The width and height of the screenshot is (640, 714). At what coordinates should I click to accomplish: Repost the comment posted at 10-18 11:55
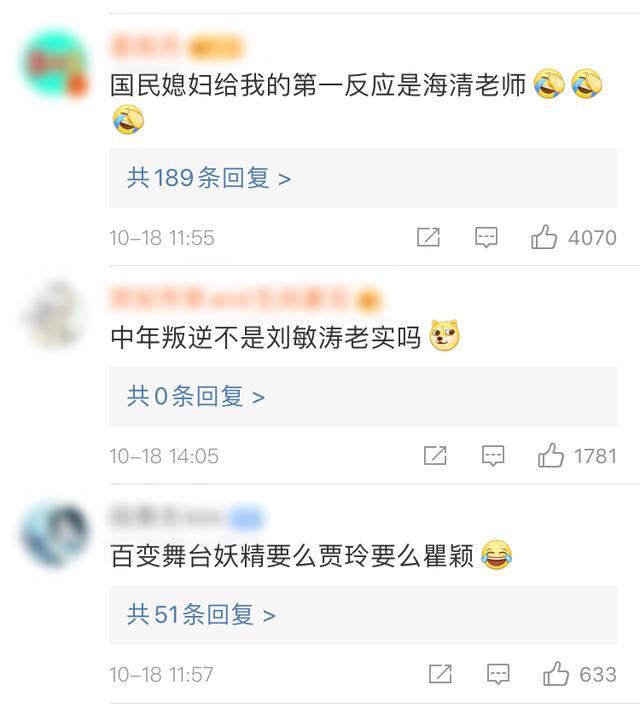[428, 237]
